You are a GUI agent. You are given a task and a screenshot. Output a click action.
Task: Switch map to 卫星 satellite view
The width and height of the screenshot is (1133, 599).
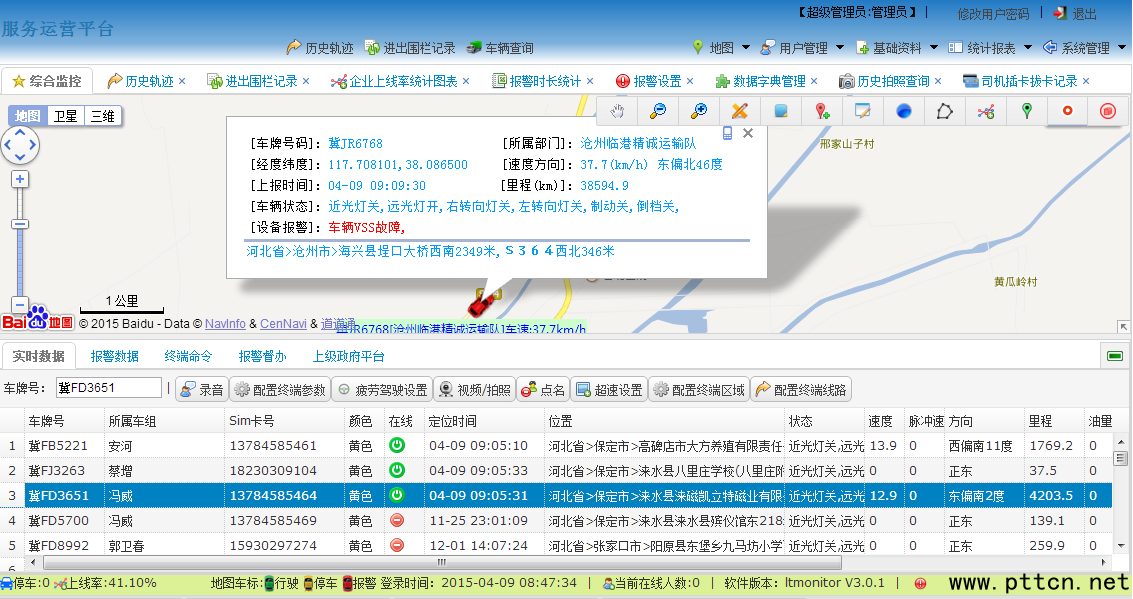65,116
